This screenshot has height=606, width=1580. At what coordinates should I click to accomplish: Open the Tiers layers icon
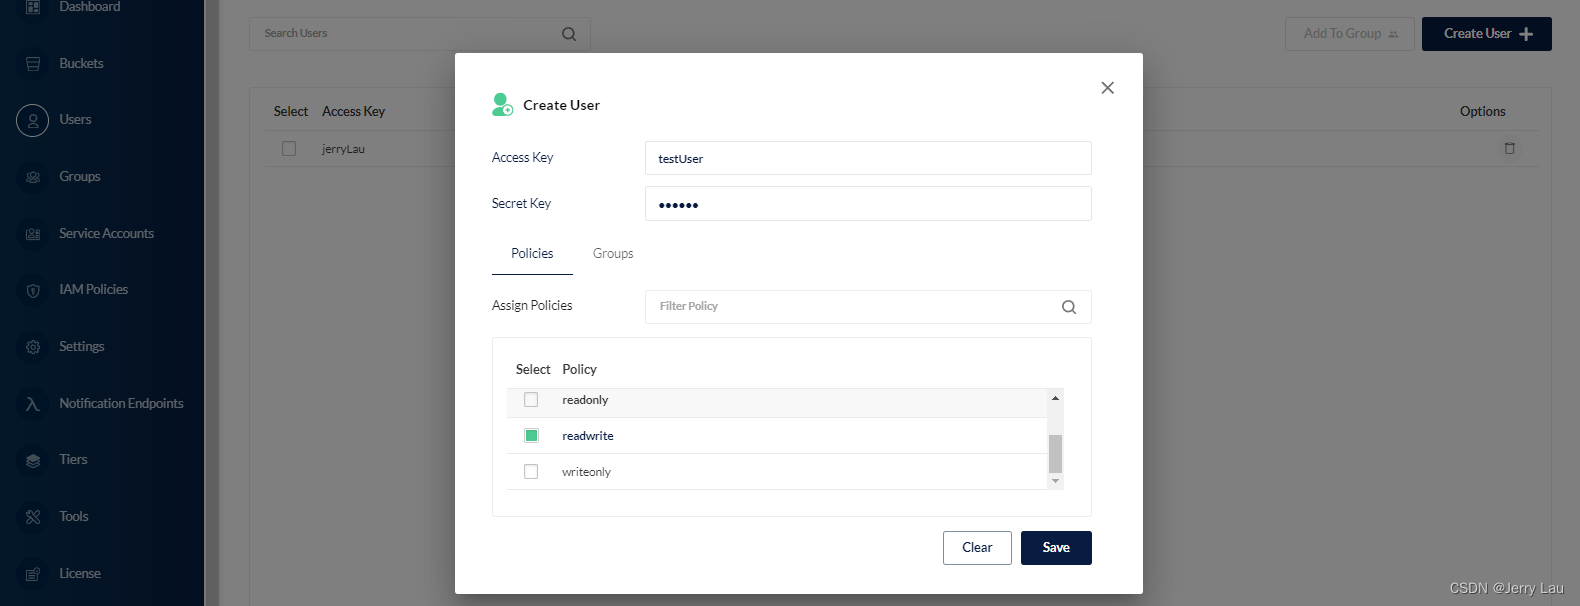[x=33, y=460]
